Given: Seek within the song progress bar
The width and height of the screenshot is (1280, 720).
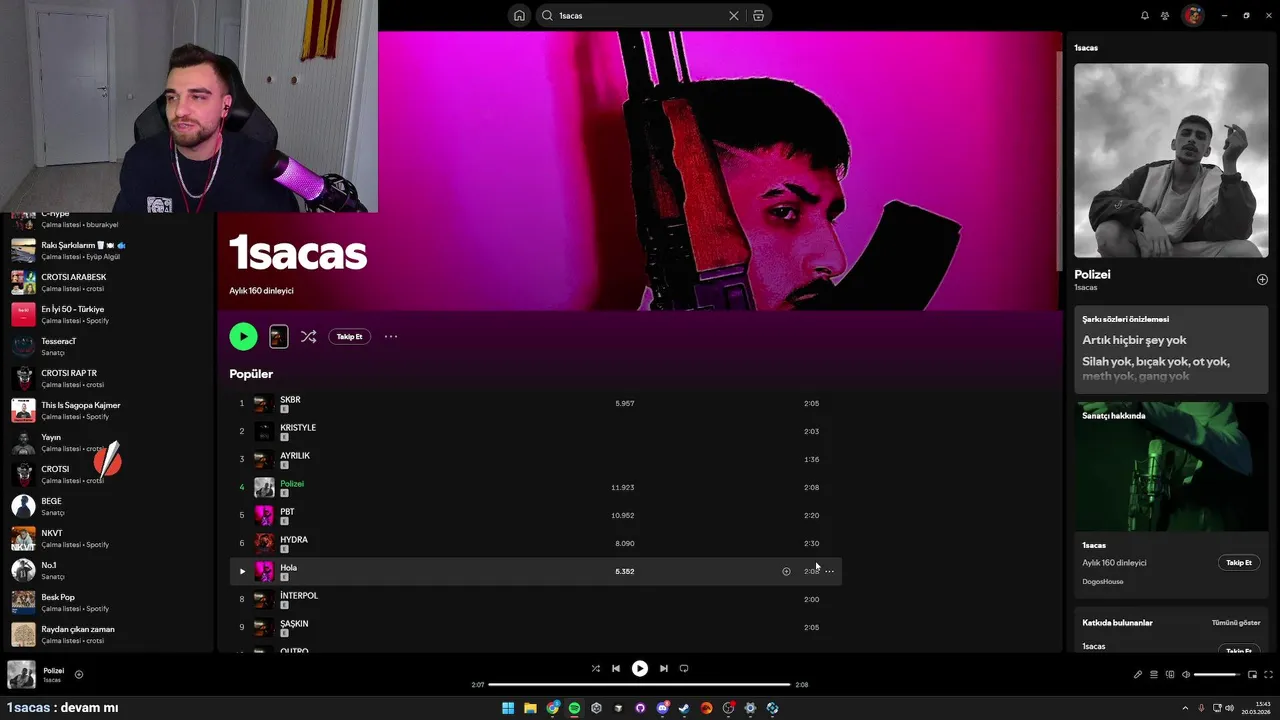Looking at the screenshot, I should pyautogui.click(x=640, y=685).
